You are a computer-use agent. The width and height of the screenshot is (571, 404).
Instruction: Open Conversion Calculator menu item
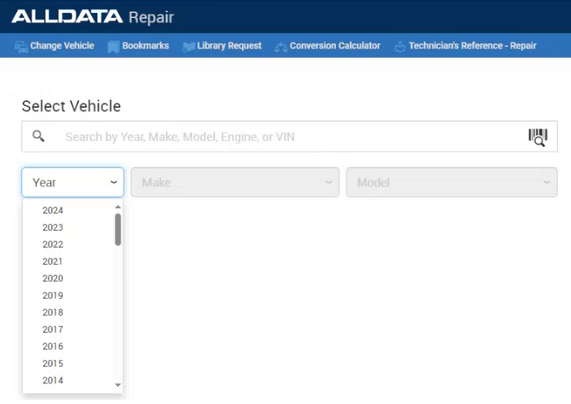point(327,46)
